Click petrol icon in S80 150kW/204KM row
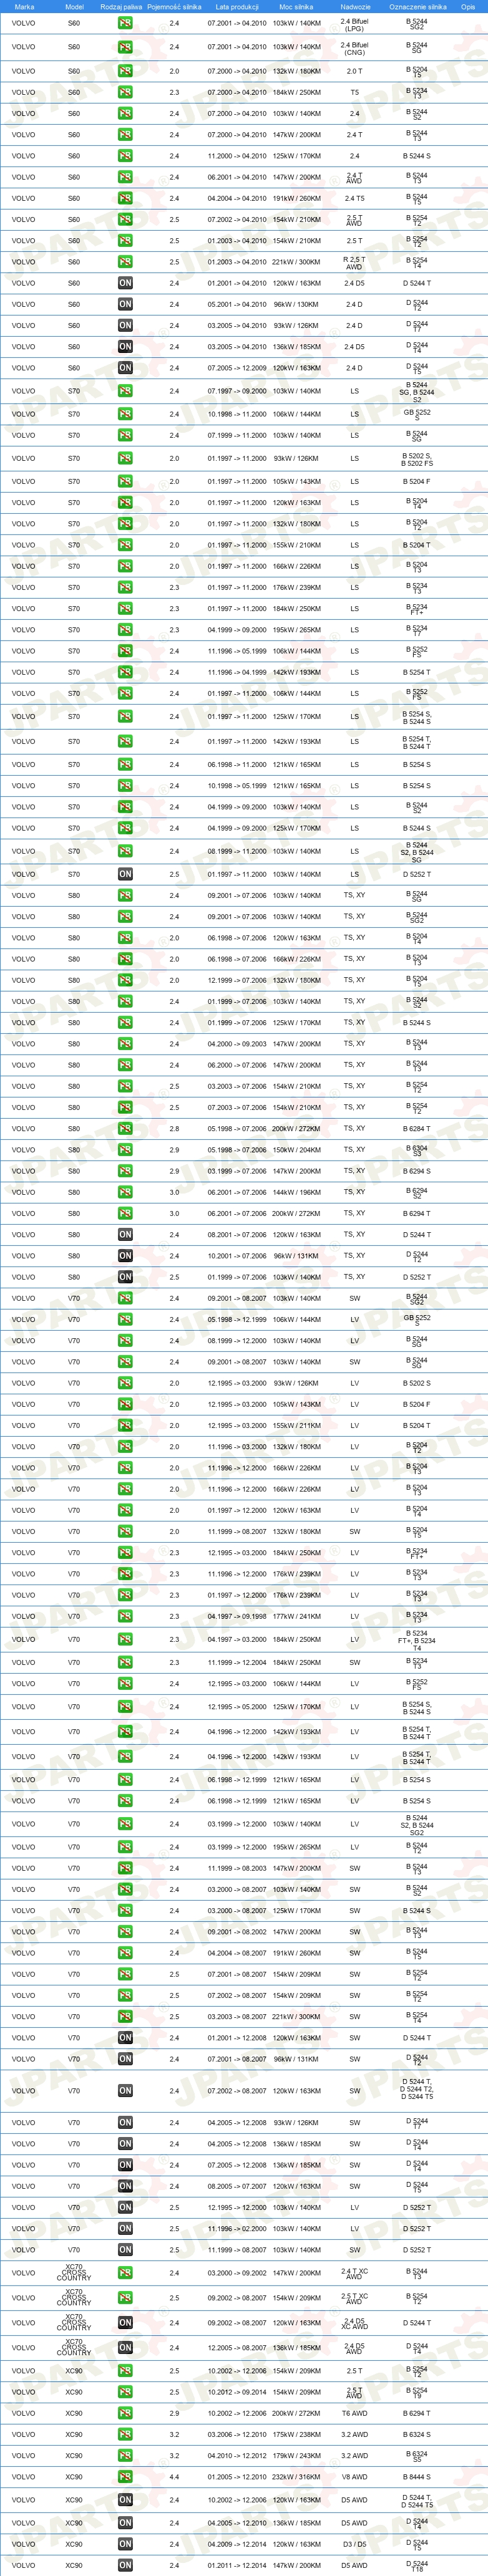The height and width of the screenshot is (2576, 488). [x=125, y=1150]
